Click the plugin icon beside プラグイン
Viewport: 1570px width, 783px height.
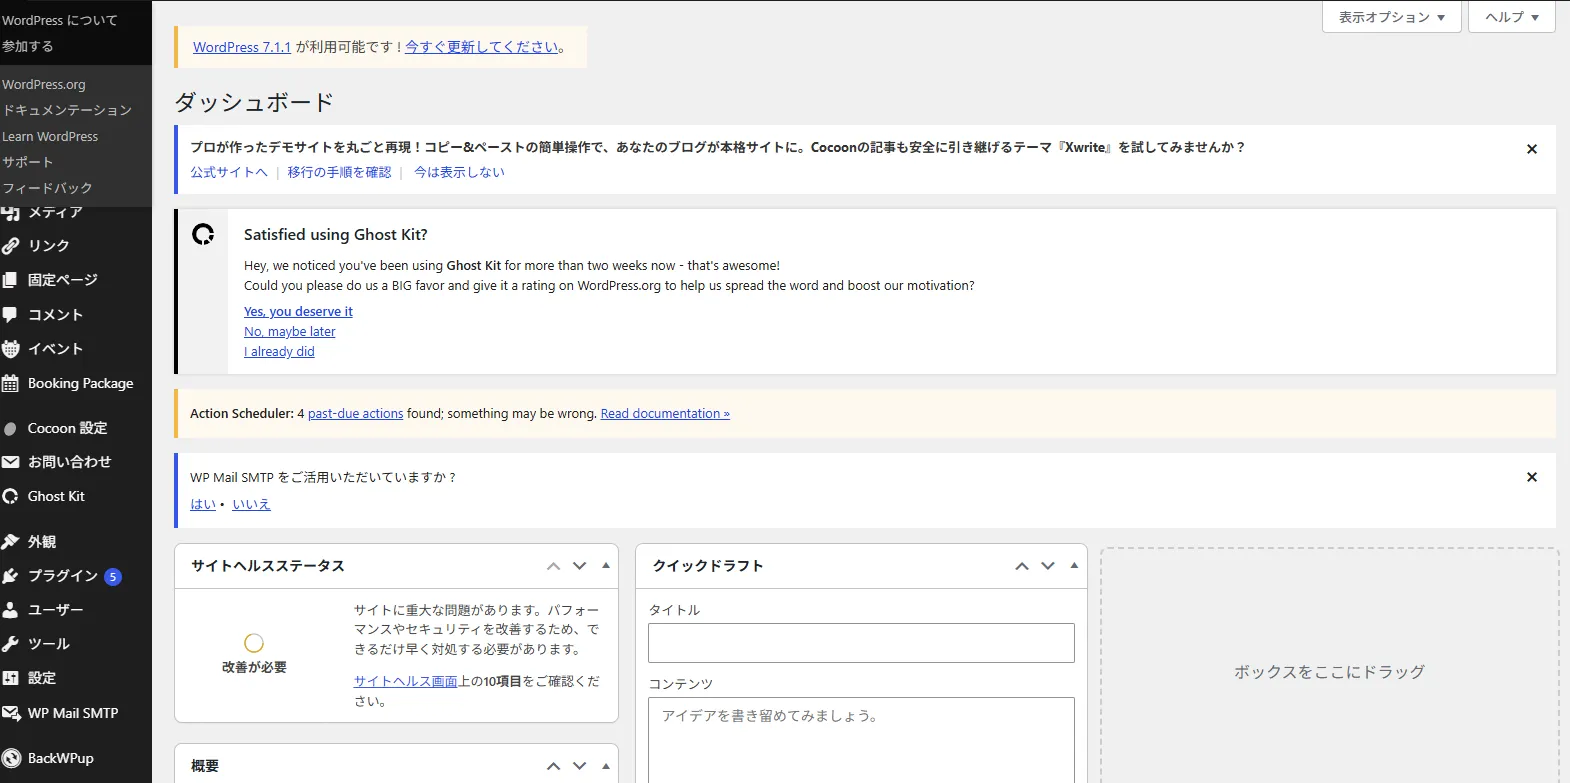coord(11,576)
